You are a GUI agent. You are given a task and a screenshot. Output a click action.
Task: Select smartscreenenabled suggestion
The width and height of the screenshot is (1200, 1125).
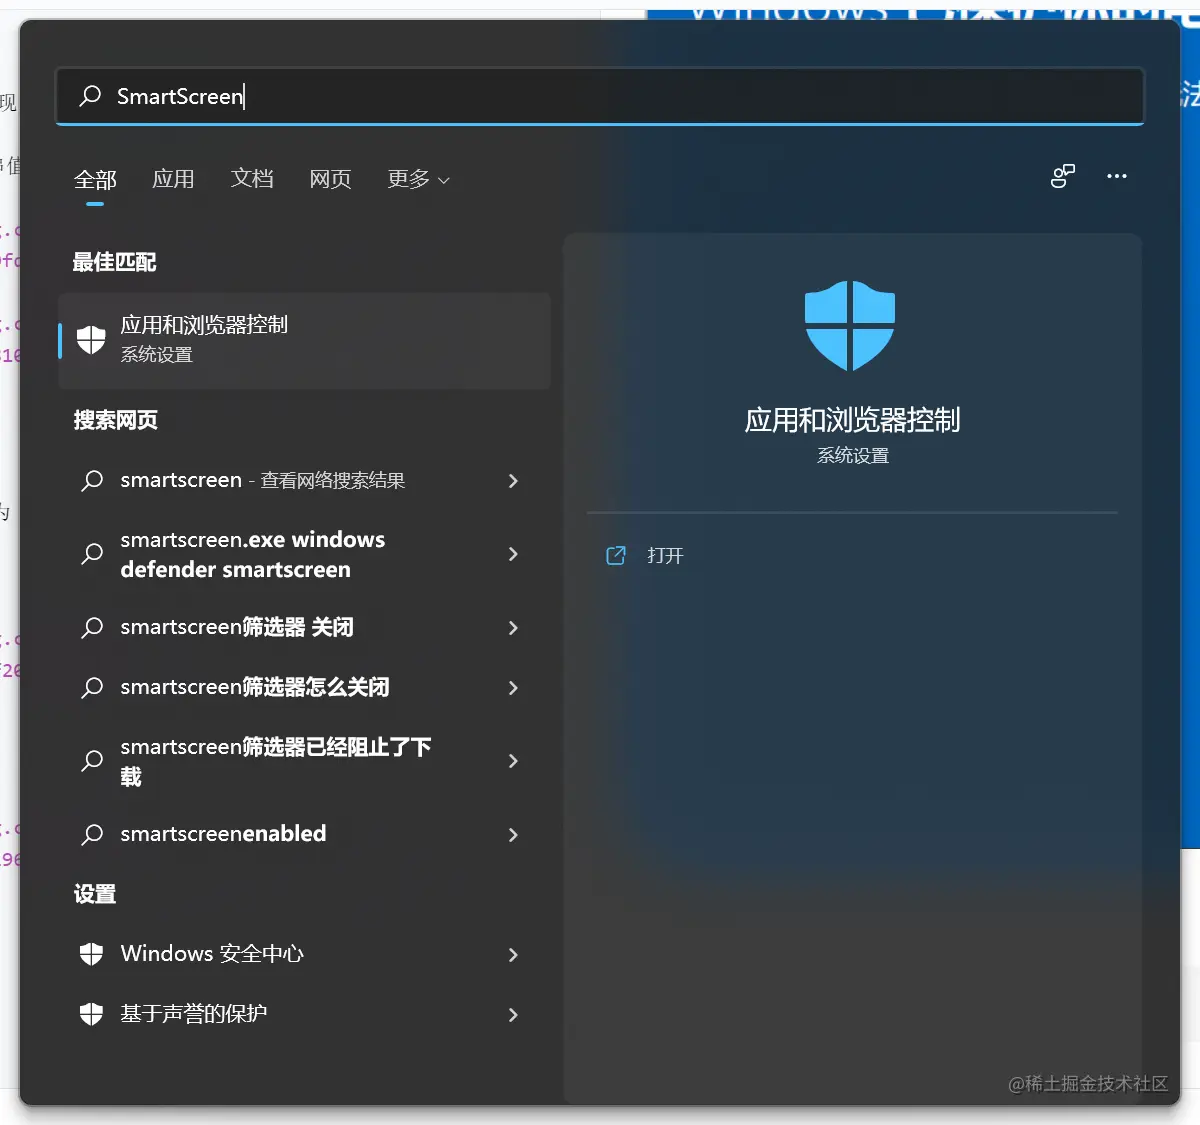(304, 834)
